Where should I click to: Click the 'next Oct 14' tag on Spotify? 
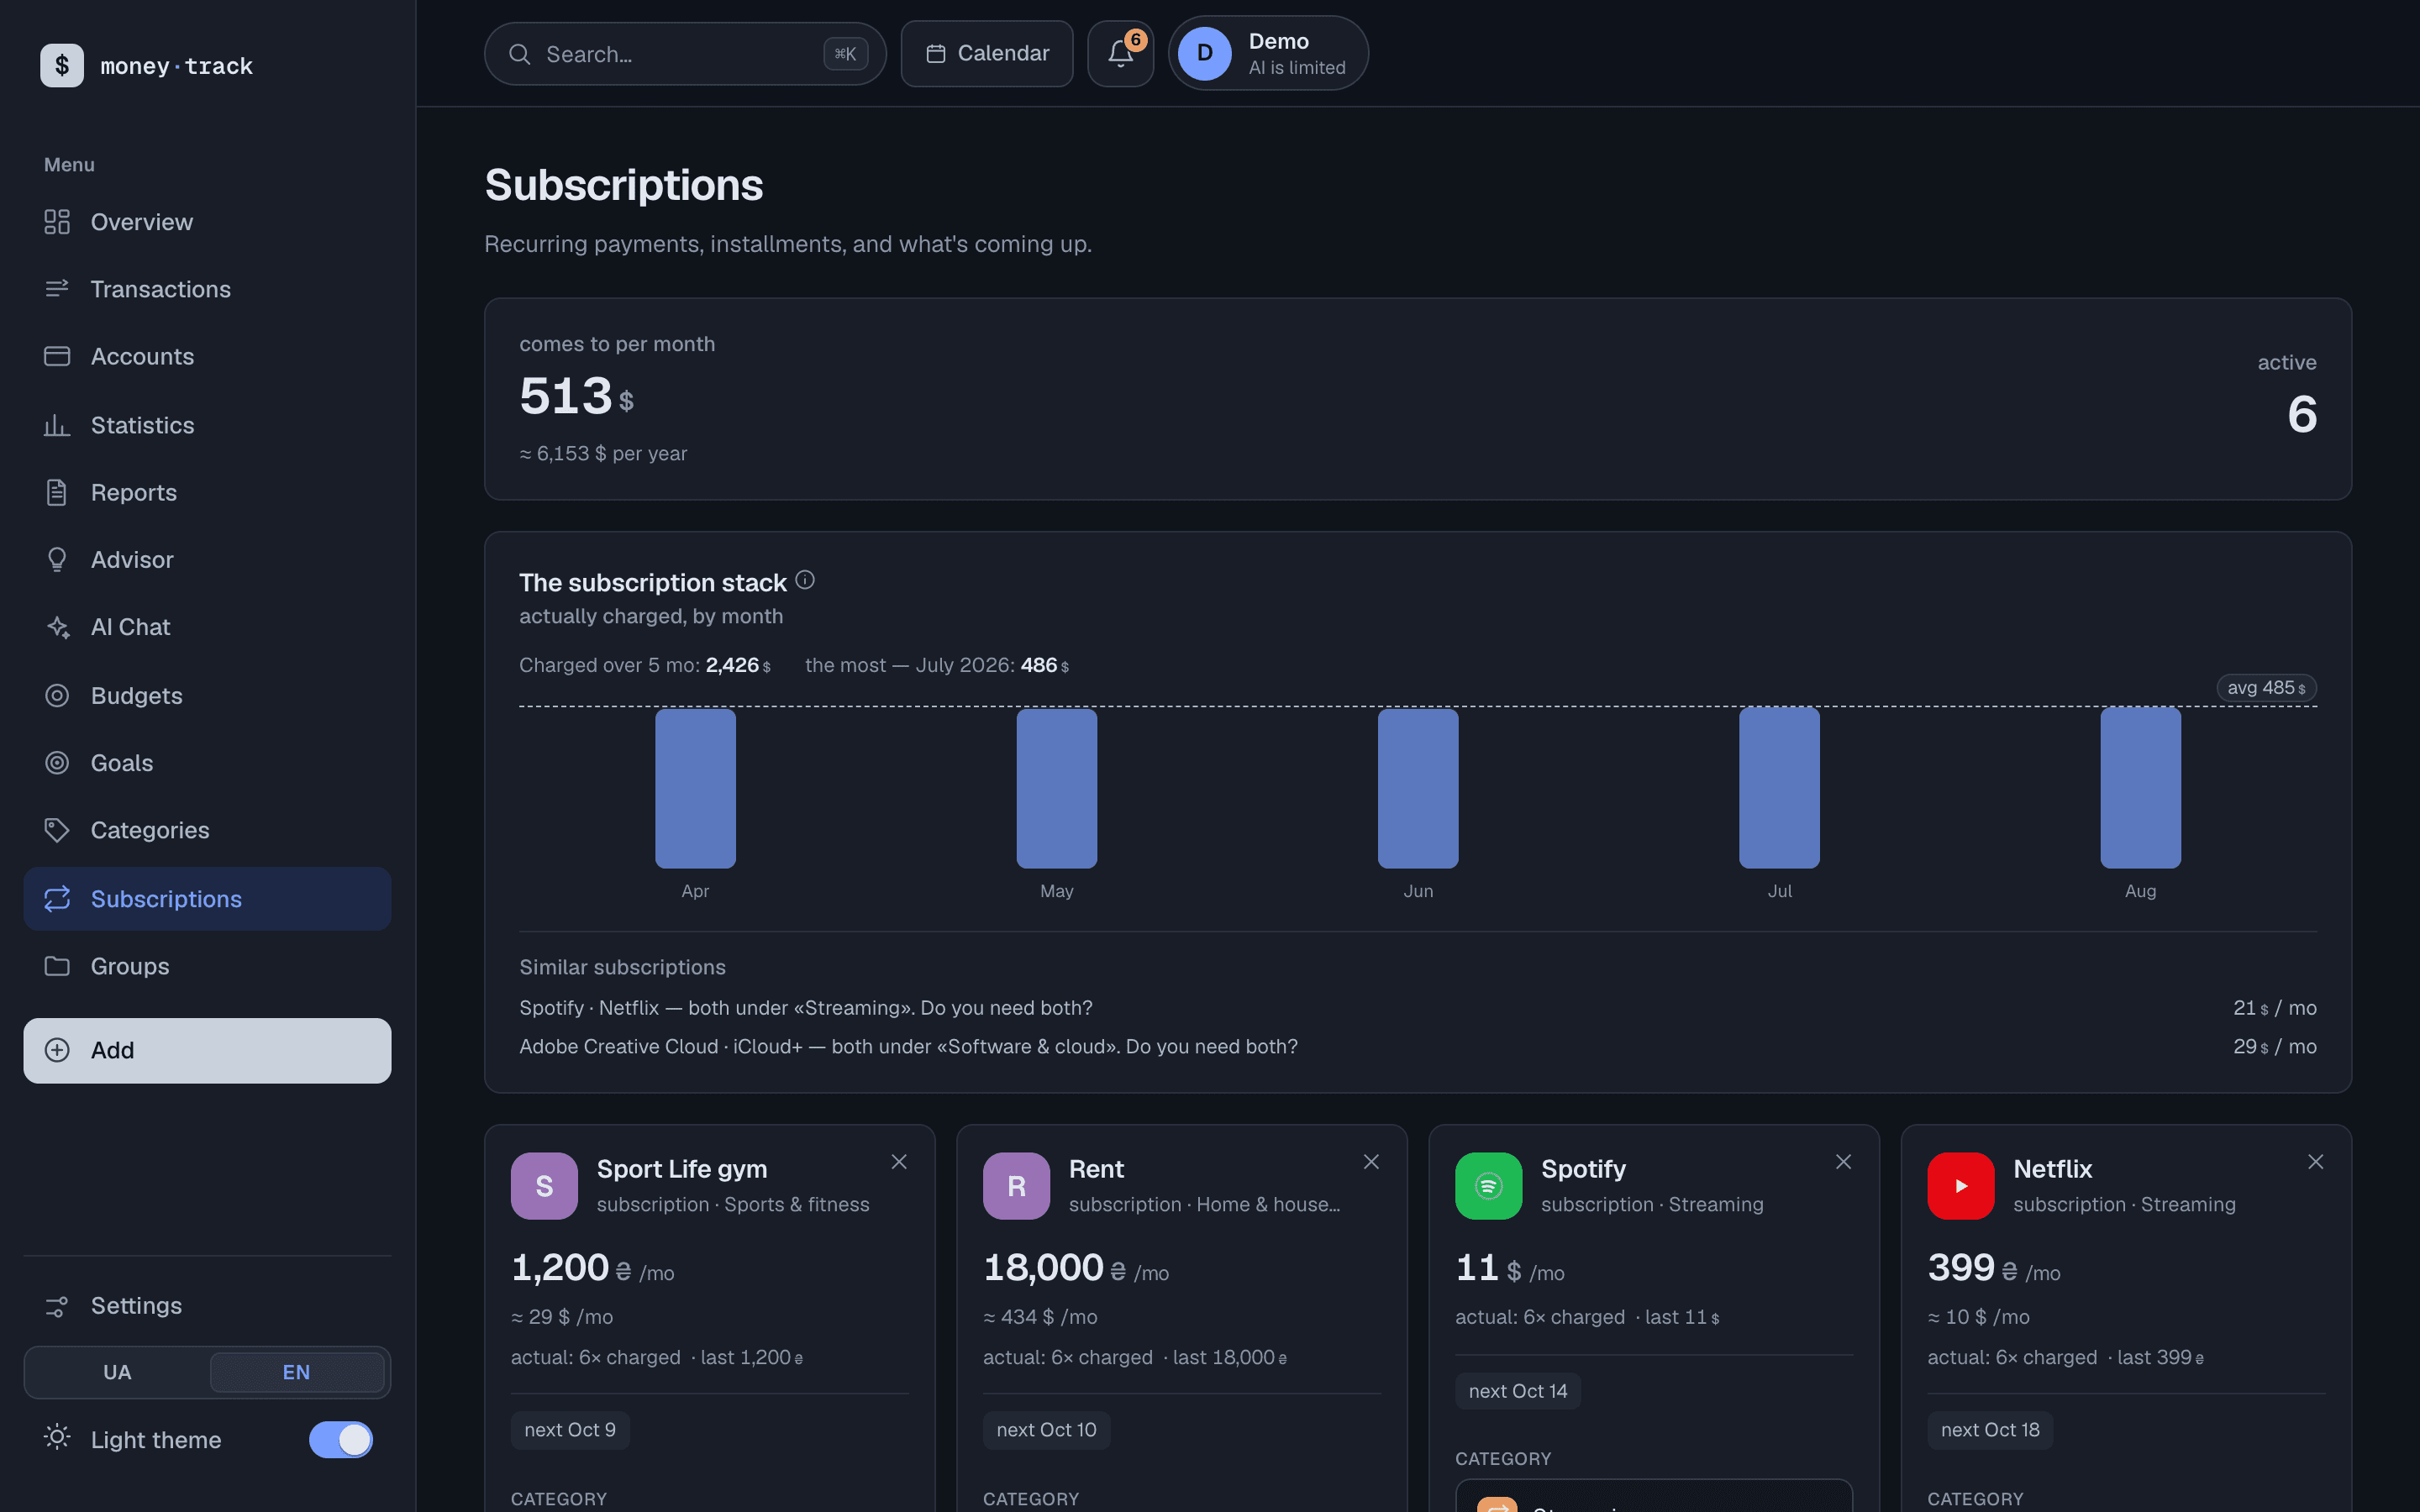(1517, 1391)
